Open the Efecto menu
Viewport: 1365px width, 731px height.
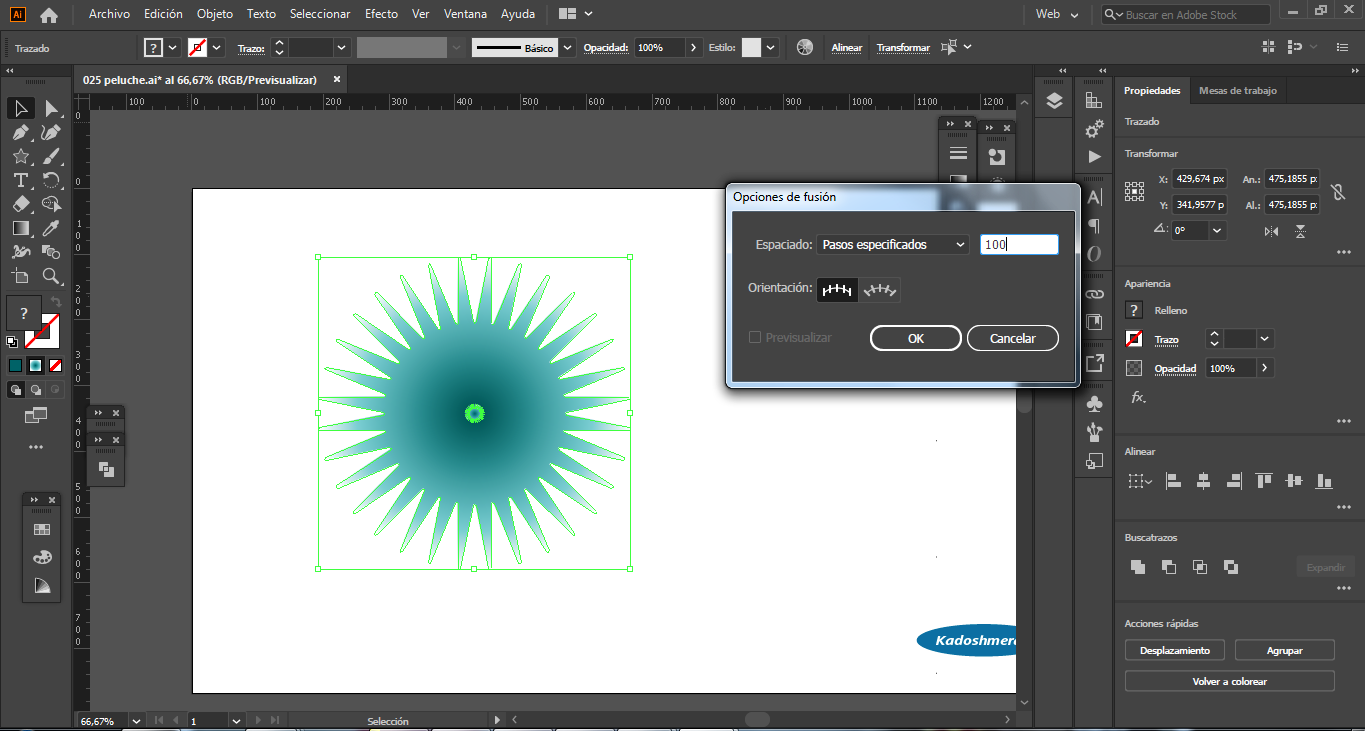pyautogui.click(x=381, y=14)
